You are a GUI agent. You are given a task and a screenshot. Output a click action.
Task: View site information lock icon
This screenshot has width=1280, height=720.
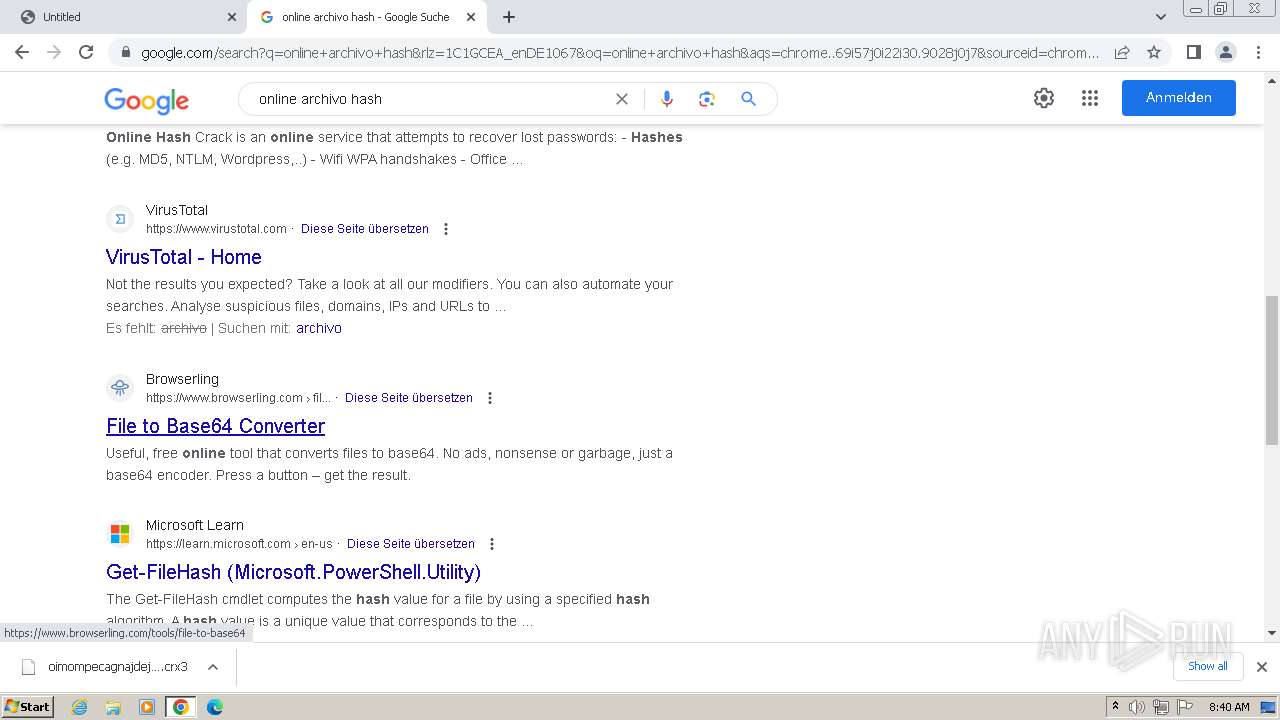pos(125,53)
